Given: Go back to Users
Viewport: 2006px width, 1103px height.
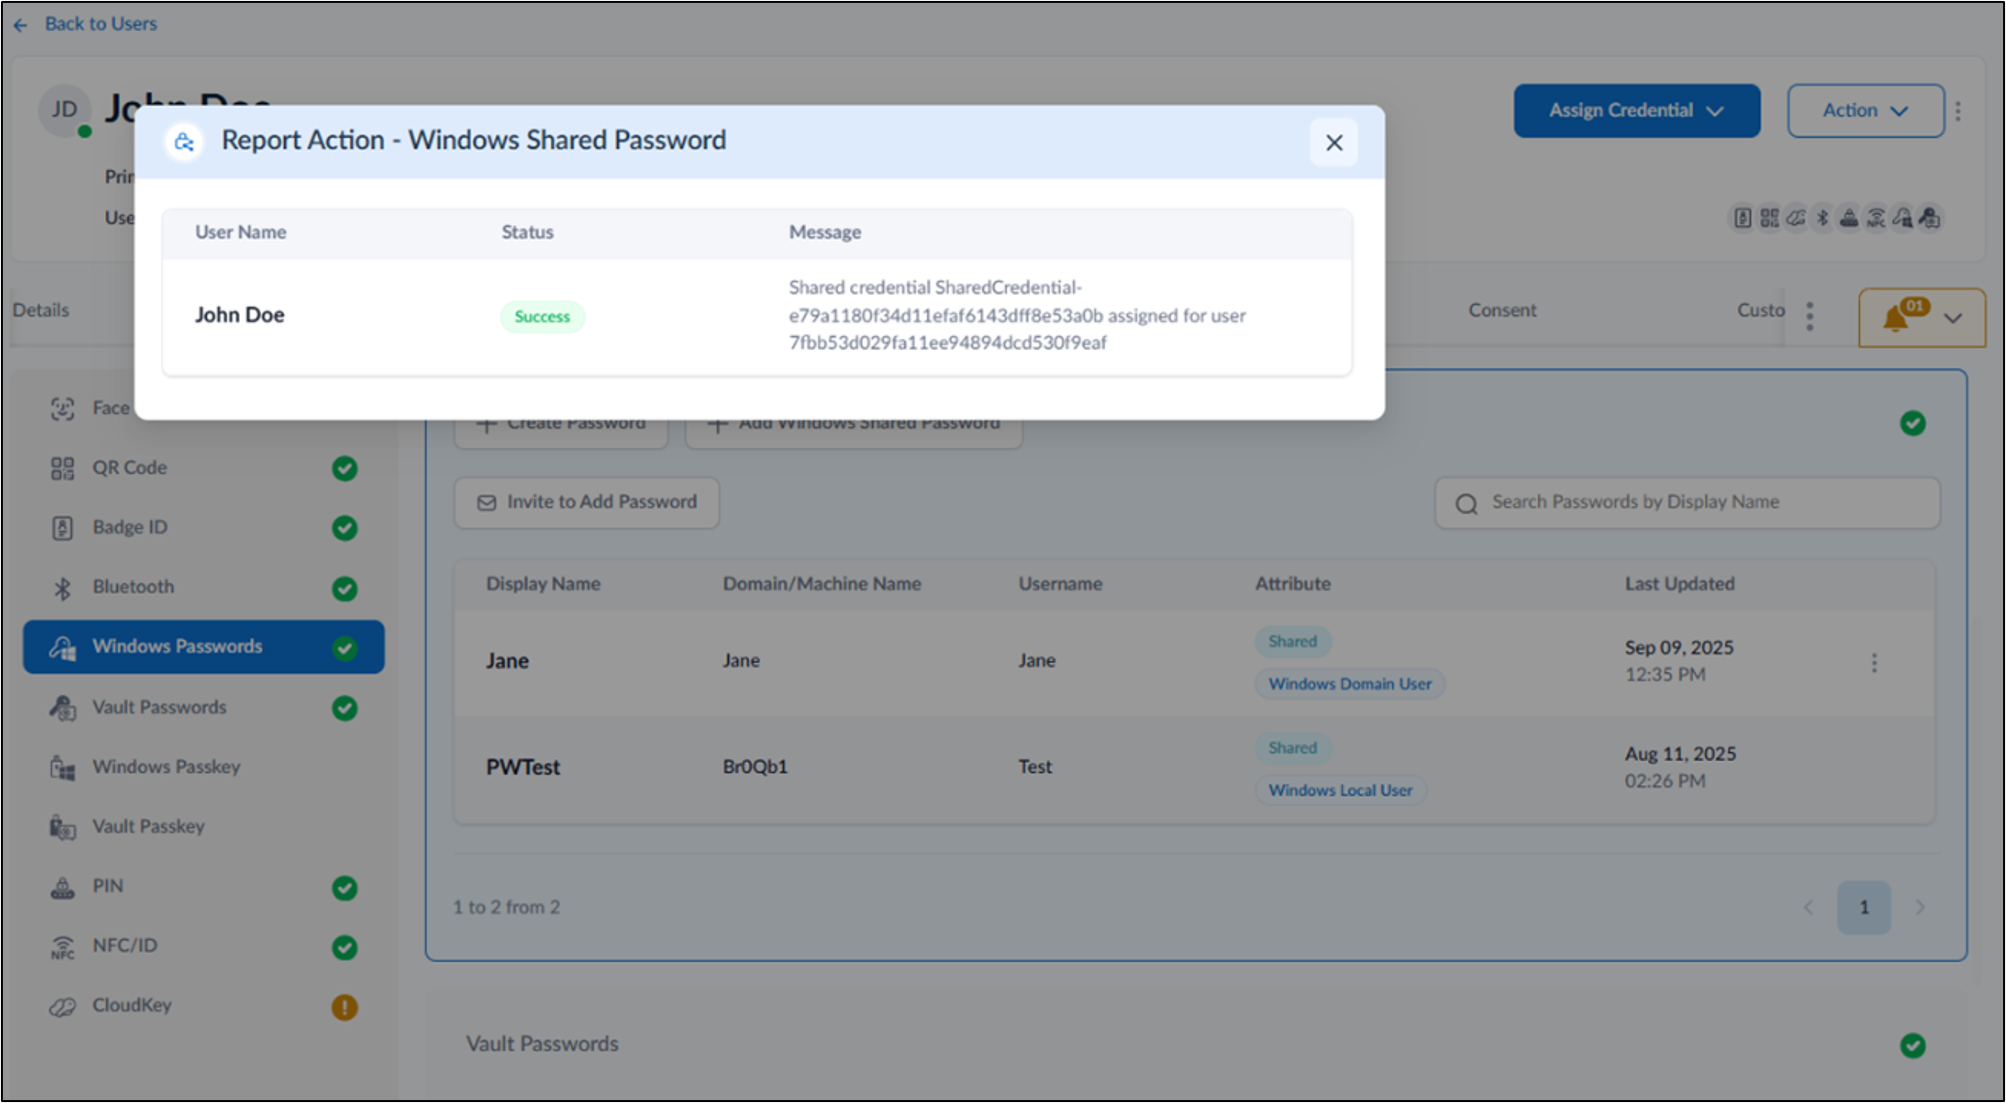Looking at the screenshot, I should 85,24.
